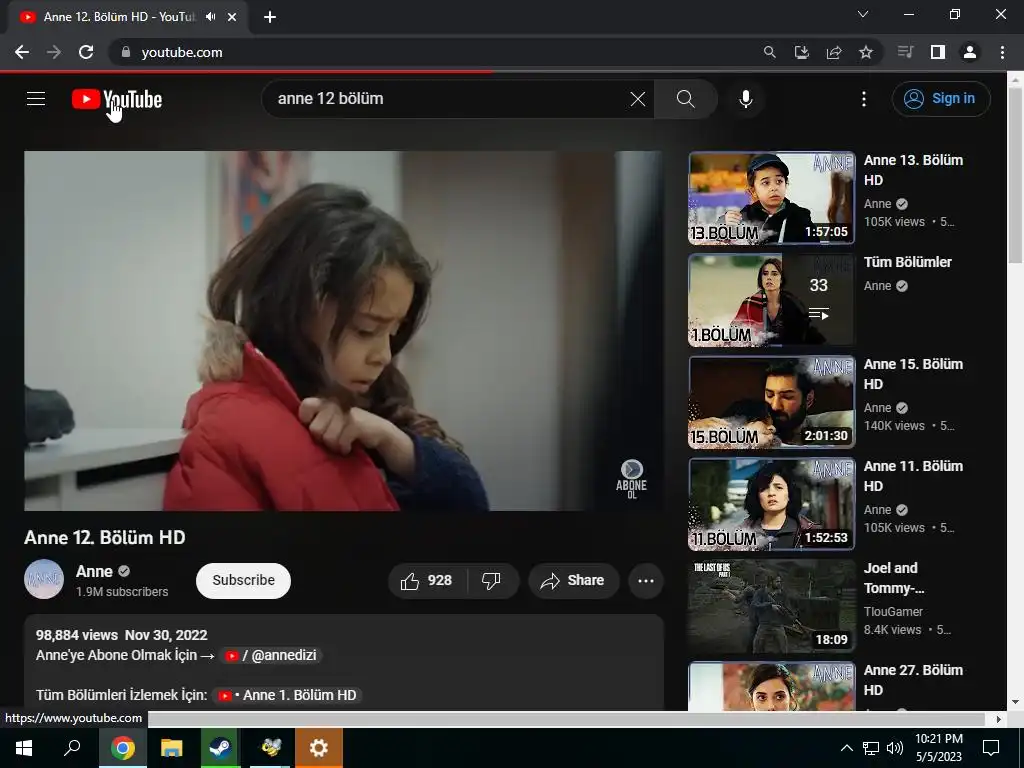The image size is (1024, 768).
Task: Click the horizontal page scrollbar thumb
Action: point(566,719)
